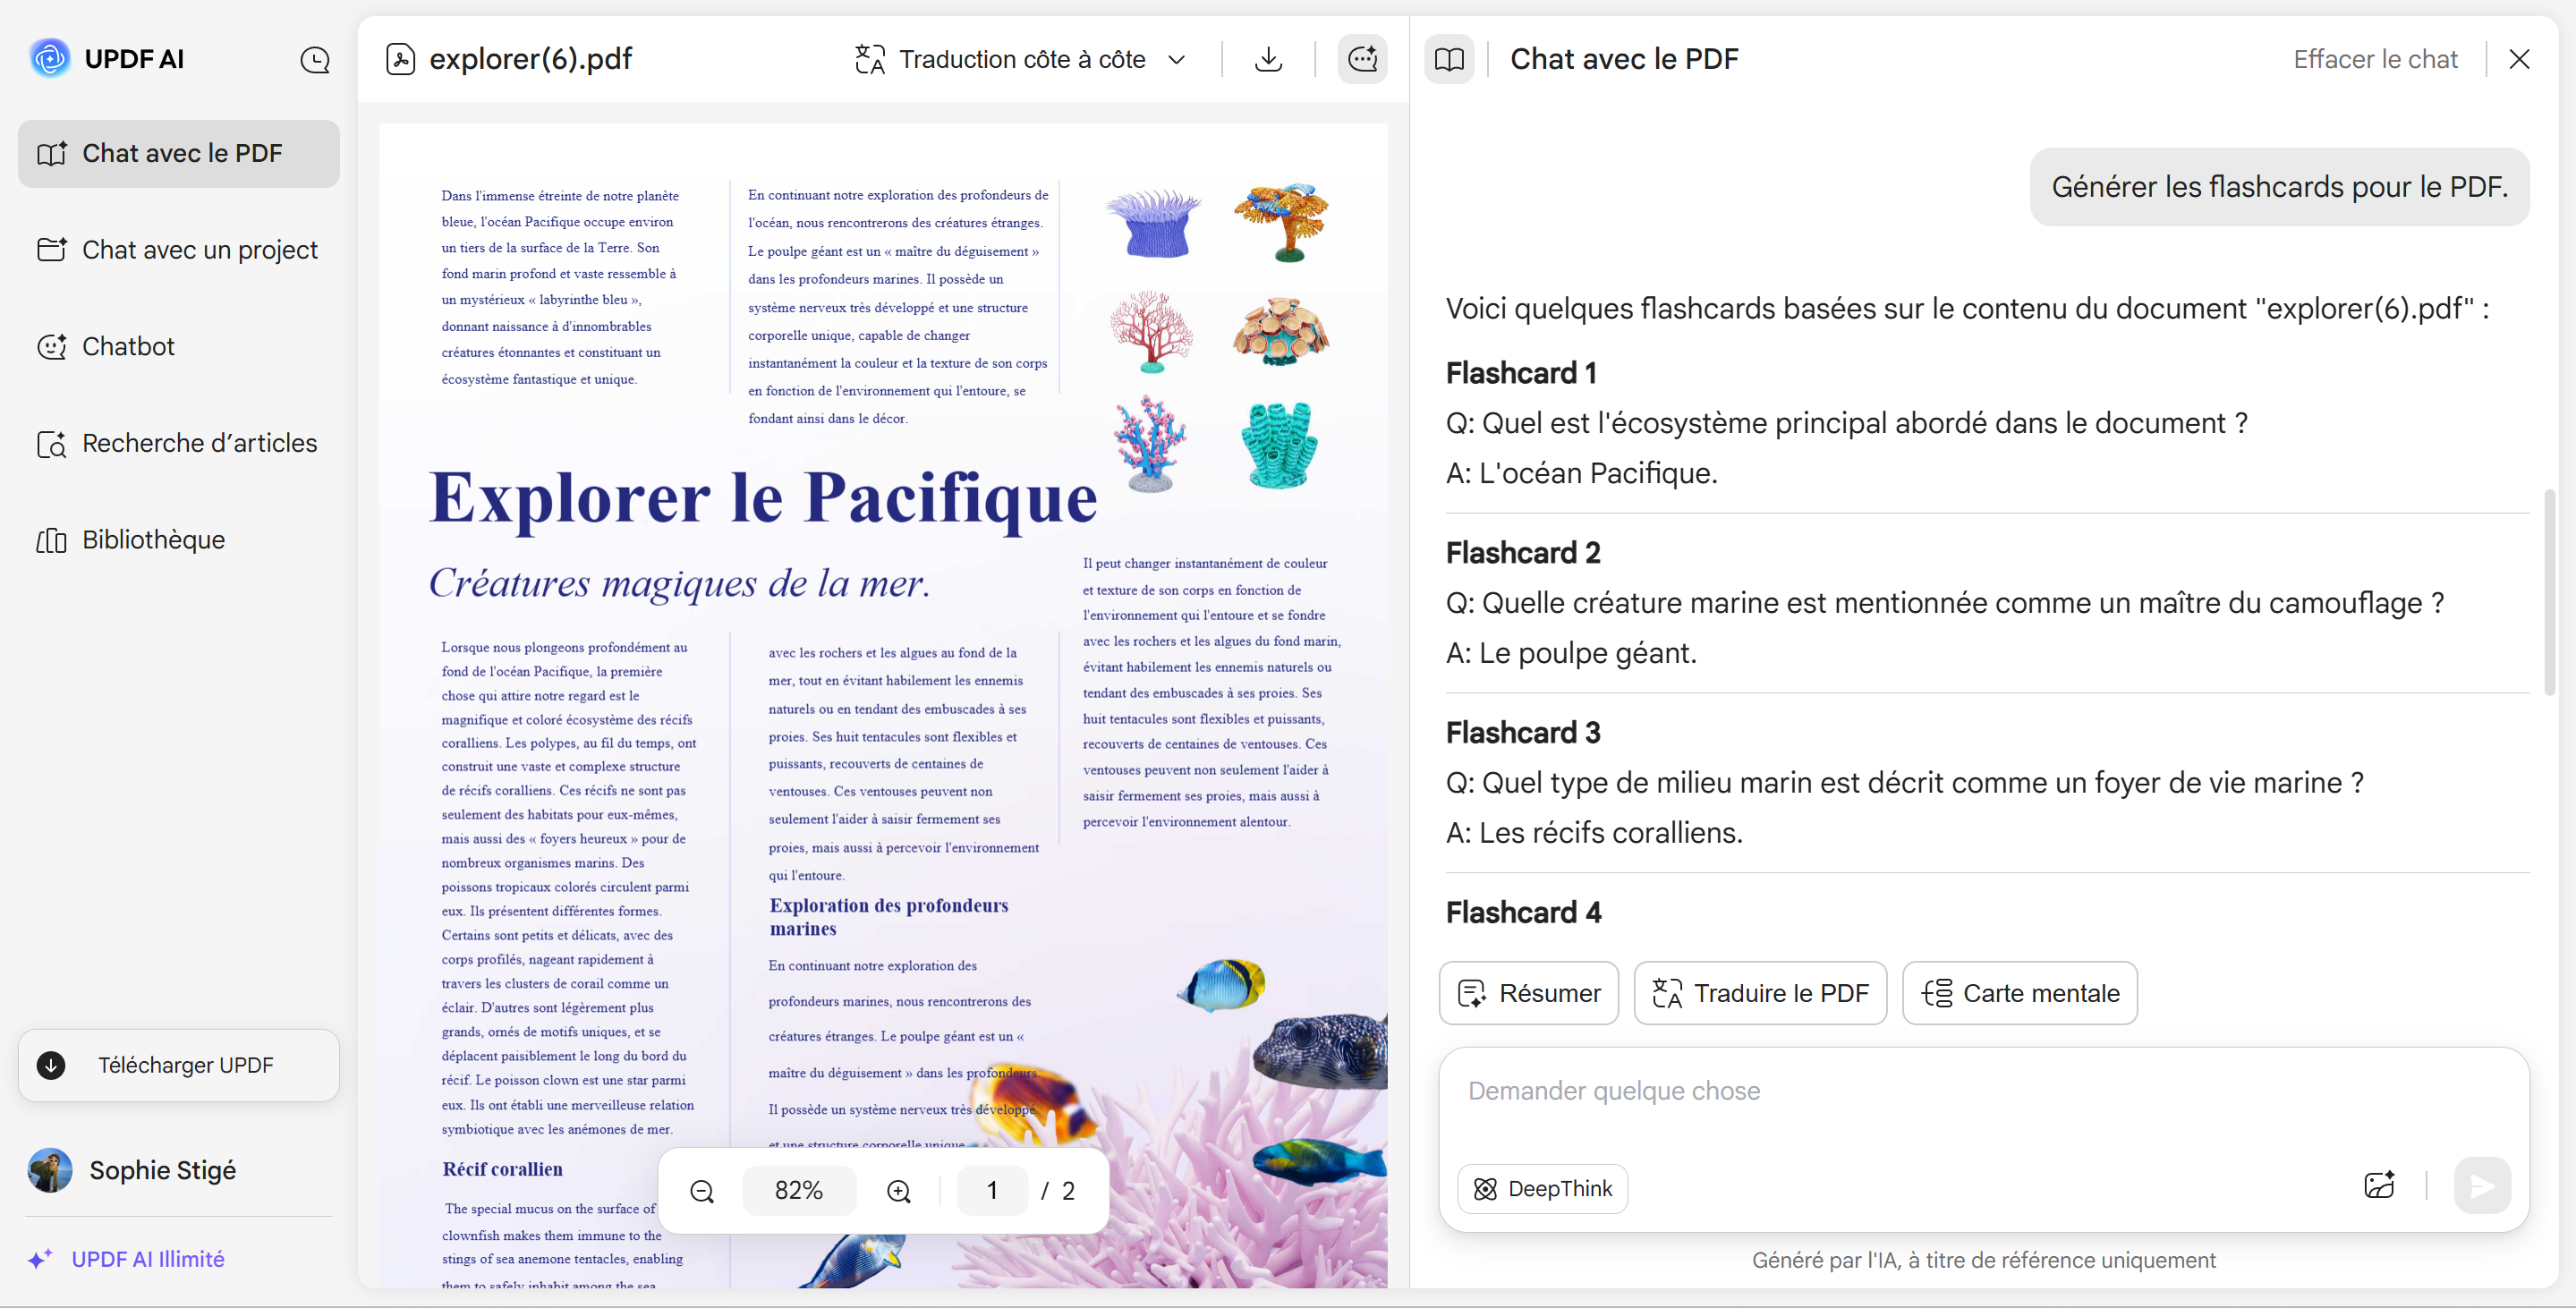The height and width of the screenshot is (1308, 2576).
Task: Click the Flashcard 3 heading
Action: click(x=1523, y=733)
